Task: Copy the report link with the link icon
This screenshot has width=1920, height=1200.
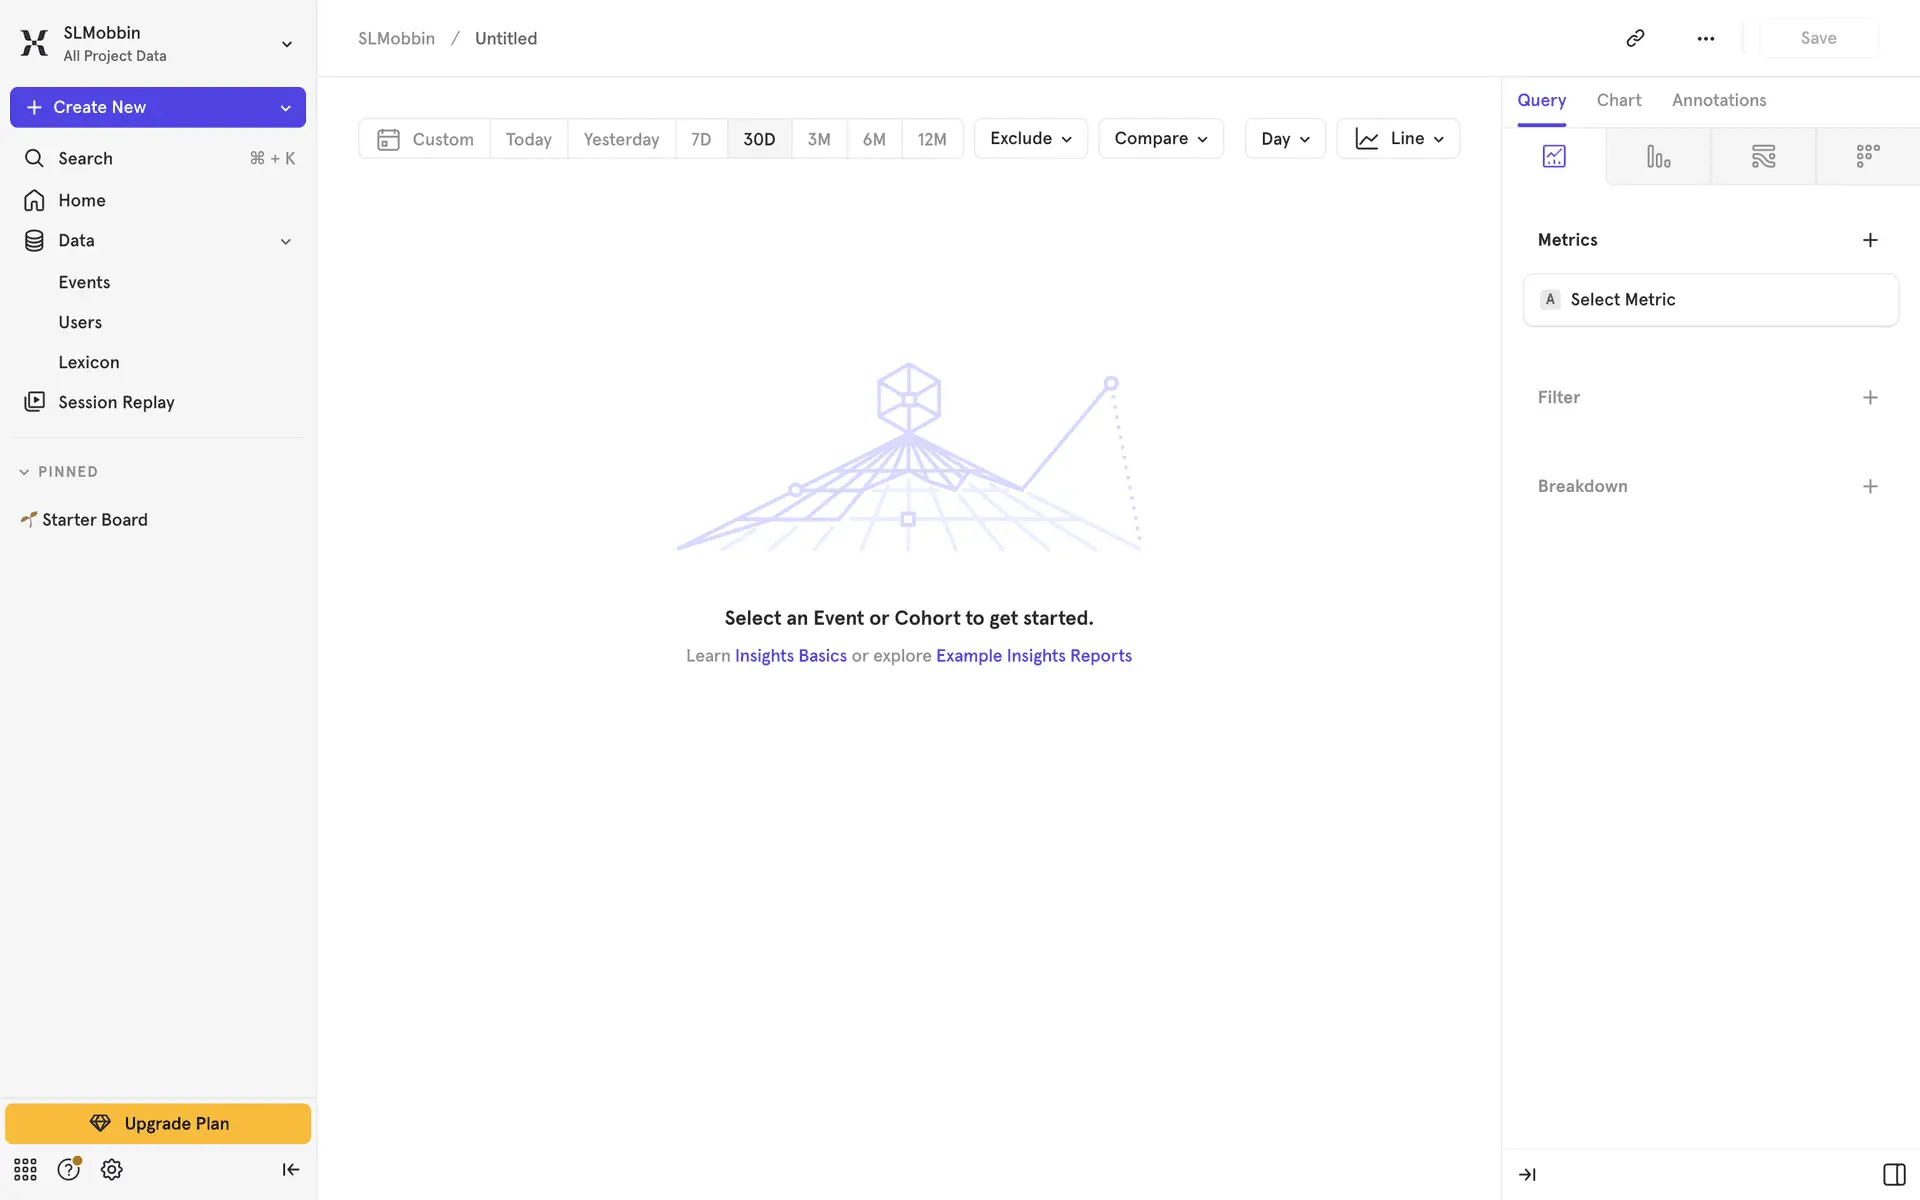Action: (x=1635, y=38)
